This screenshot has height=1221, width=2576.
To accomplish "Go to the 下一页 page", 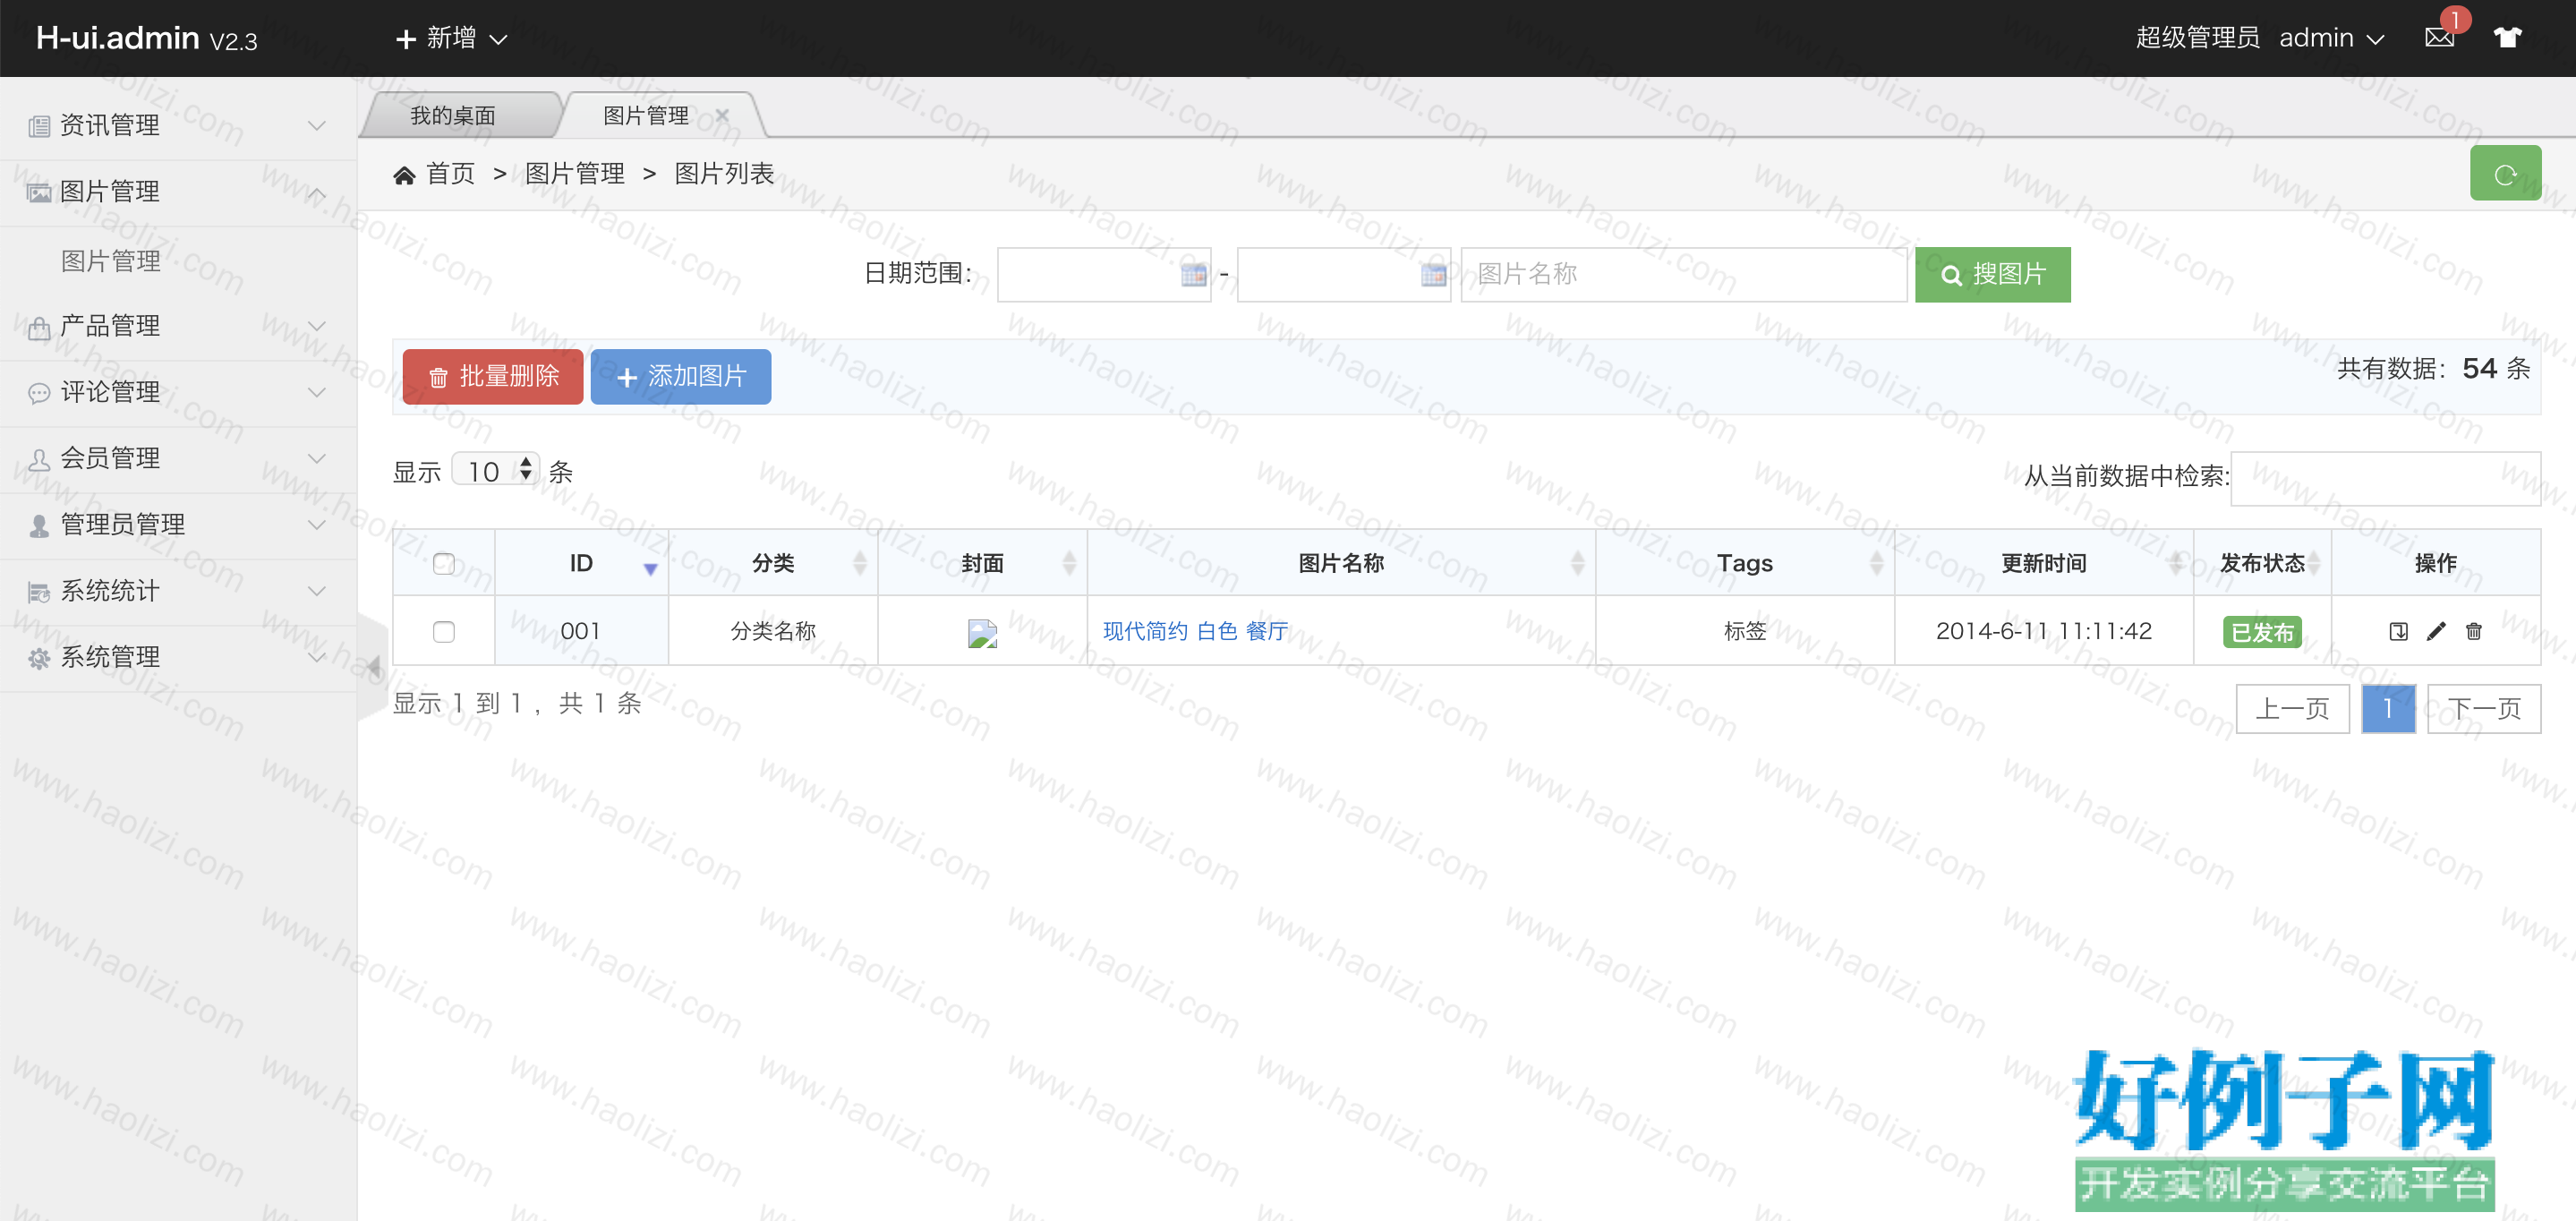I will 2483,709.
